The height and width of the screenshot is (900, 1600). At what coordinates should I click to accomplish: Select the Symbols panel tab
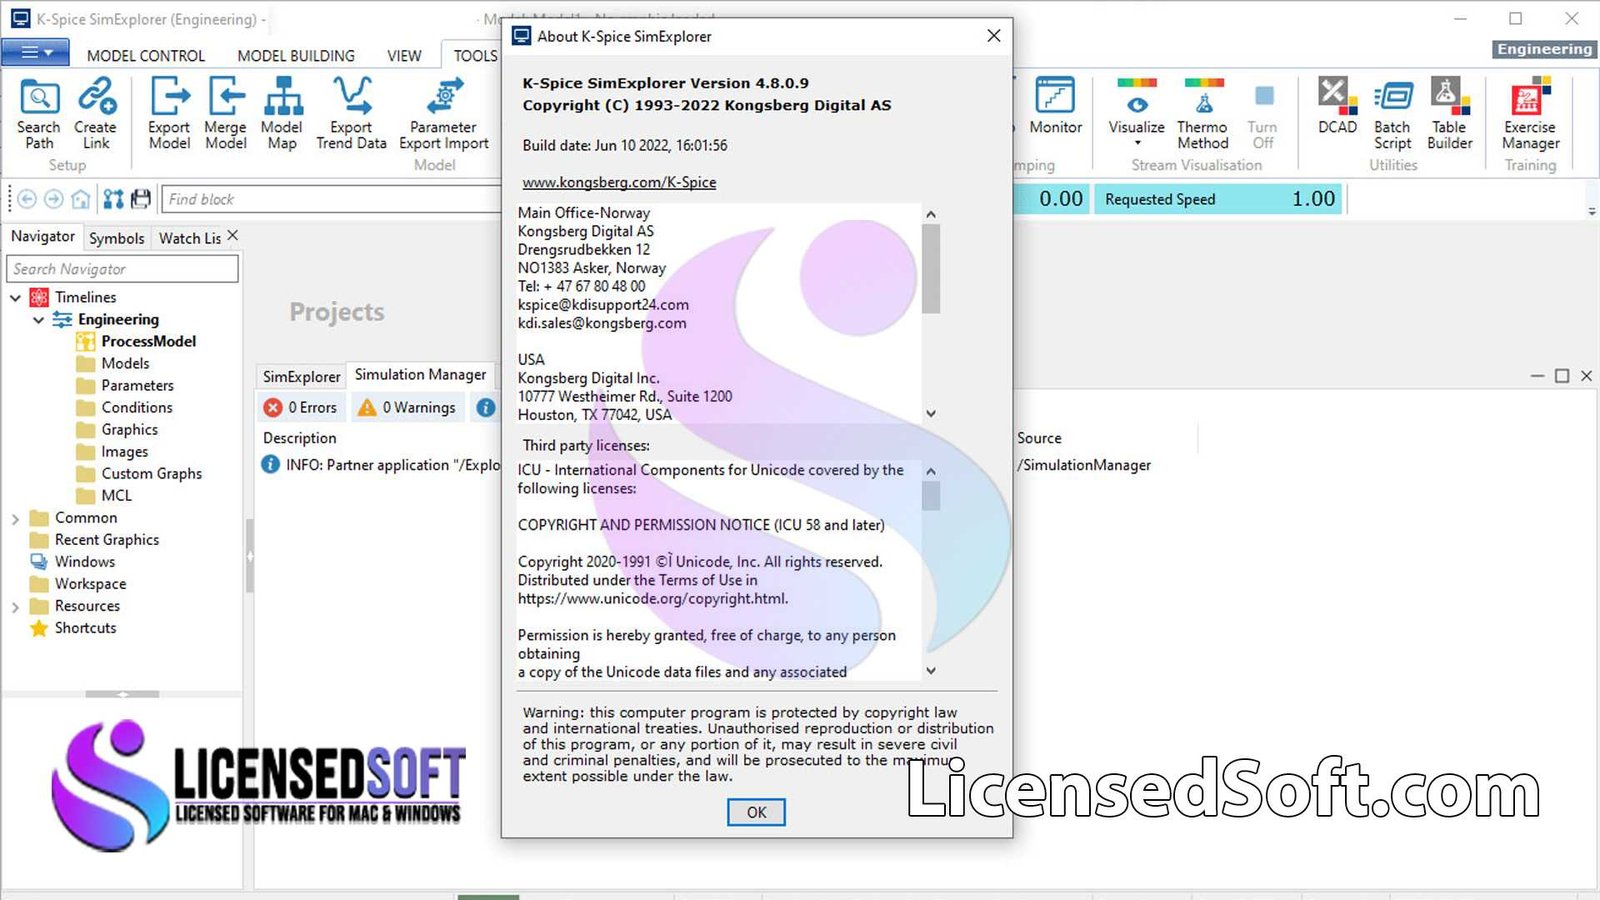click(x=116, y=238)
